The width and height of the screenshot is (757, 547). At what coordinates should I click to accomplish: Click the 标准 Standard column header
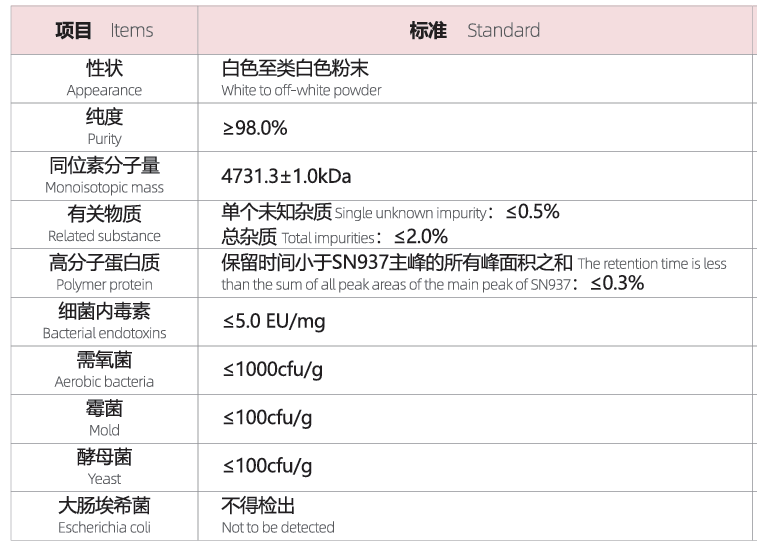474,30
